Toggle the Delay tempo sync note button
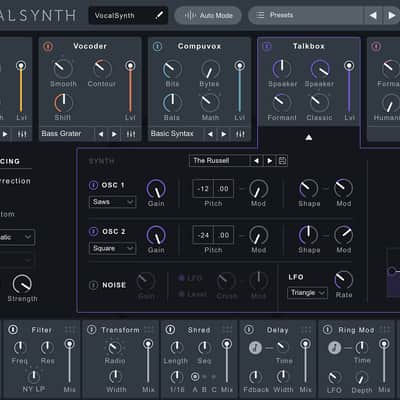The width and height of the screenshot is (400, 400). [255, 348]
